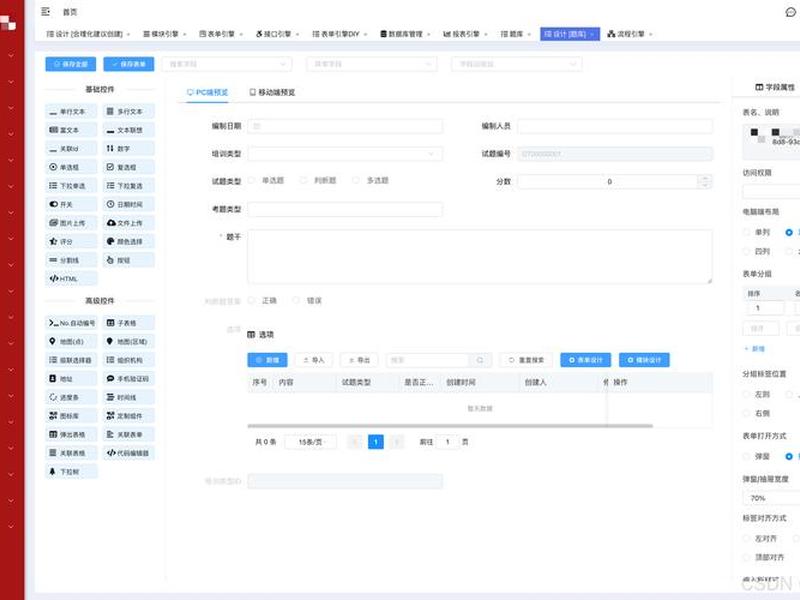Insert the HTML control

tap(71, 279)
